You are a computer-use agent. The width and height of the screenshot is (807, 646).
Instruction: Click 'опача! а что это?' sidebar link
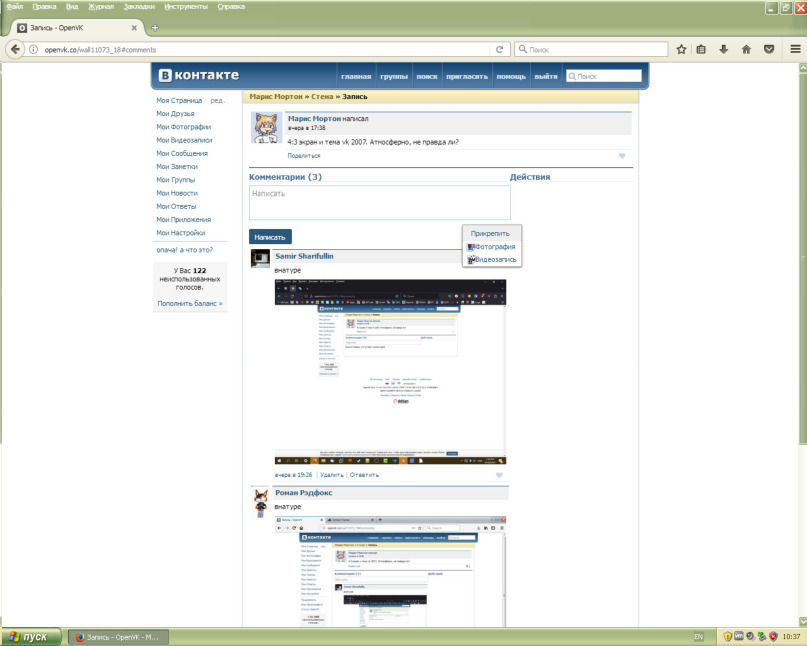point(185,250)
